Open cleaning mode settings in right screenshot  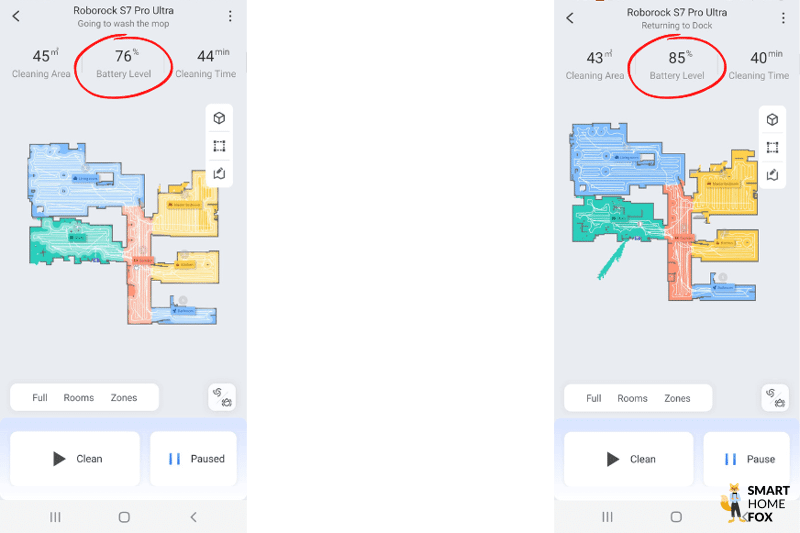(775, 398)
